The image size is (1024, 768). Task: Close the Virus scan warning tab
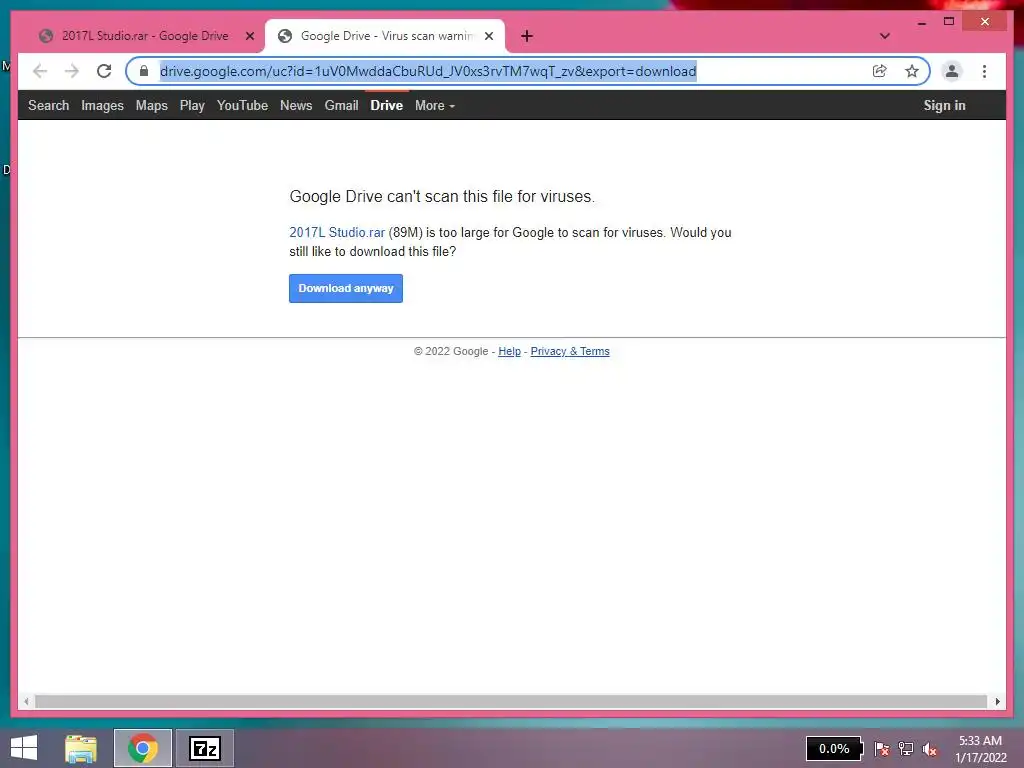pos(488,36)
